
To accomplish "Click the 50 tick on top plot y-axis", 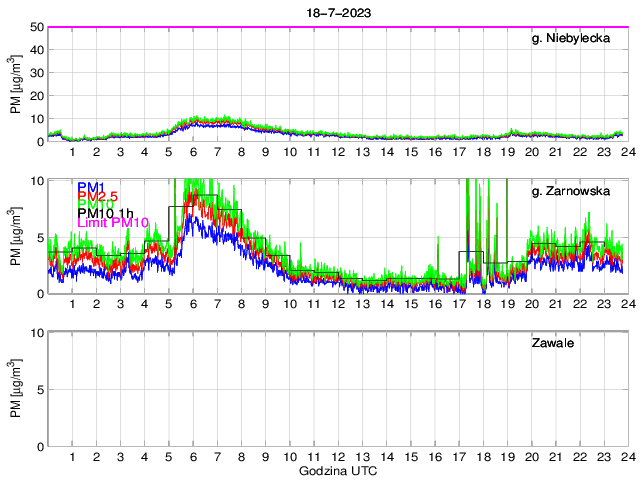I will 36,27.
